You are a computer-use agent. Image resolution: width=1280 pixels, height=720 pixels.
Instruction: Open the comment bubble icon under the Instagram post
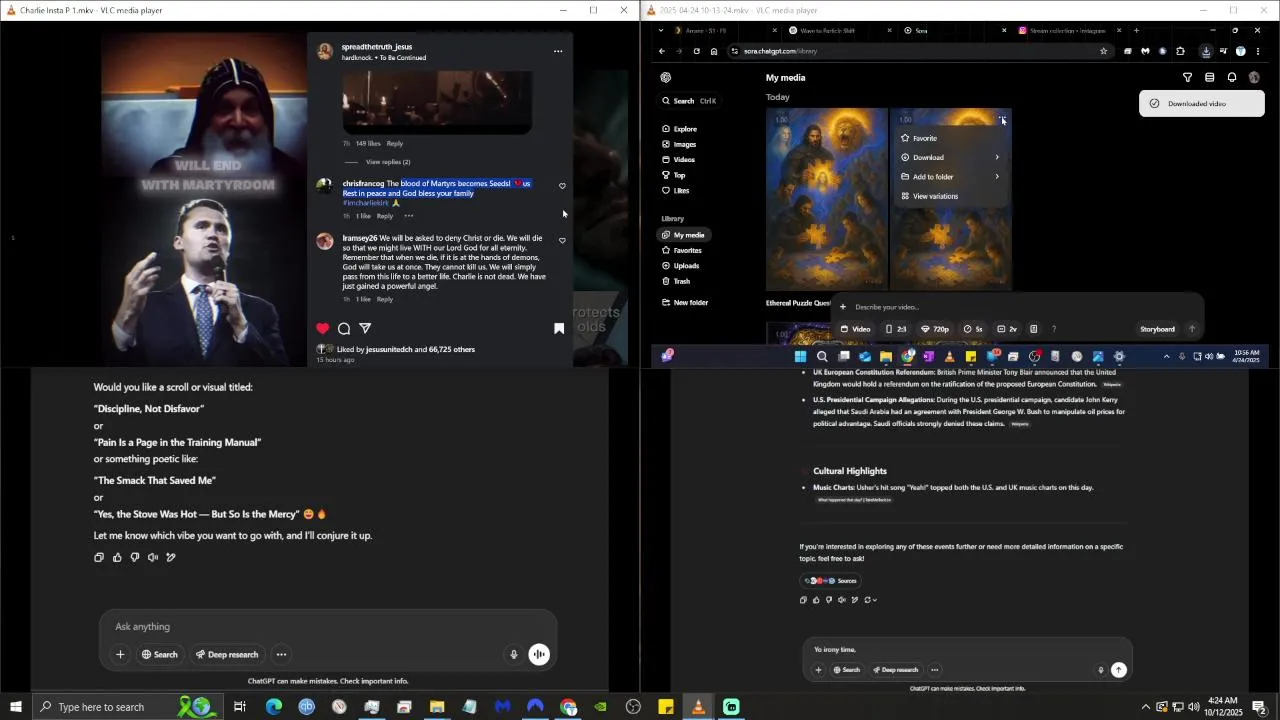tap(344, 328)
